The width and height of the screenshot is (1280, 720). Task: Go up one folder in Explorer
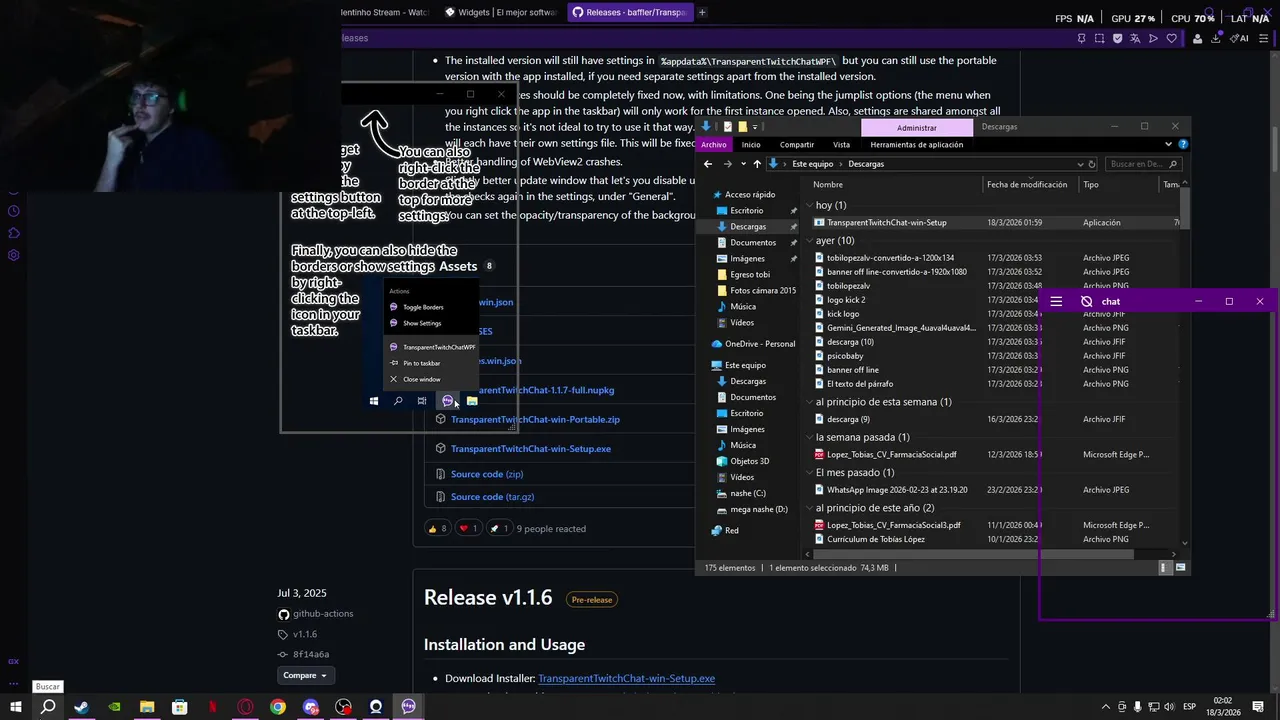(756, 164)
